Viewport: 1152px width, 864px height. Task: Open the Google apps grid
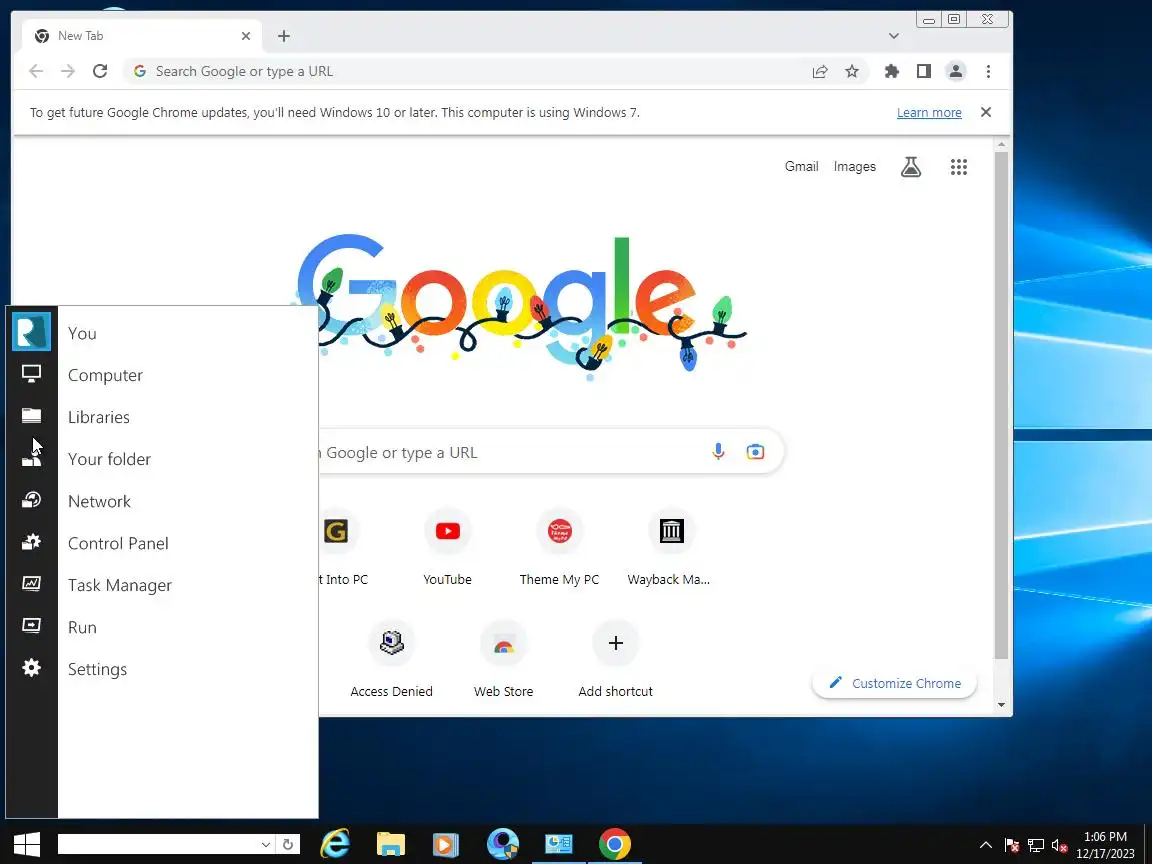(959, 167)
